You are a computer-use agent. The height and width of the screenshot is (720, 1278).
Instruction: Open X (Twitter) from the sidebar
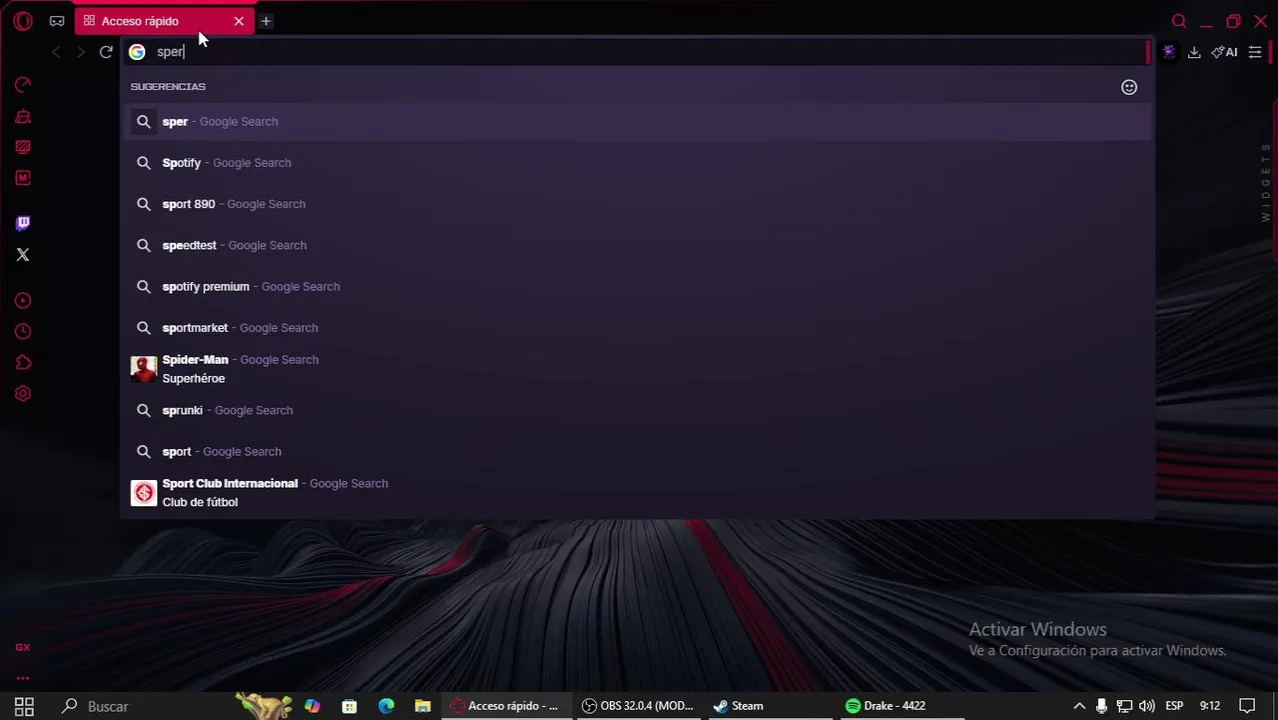tap(23, 254)
